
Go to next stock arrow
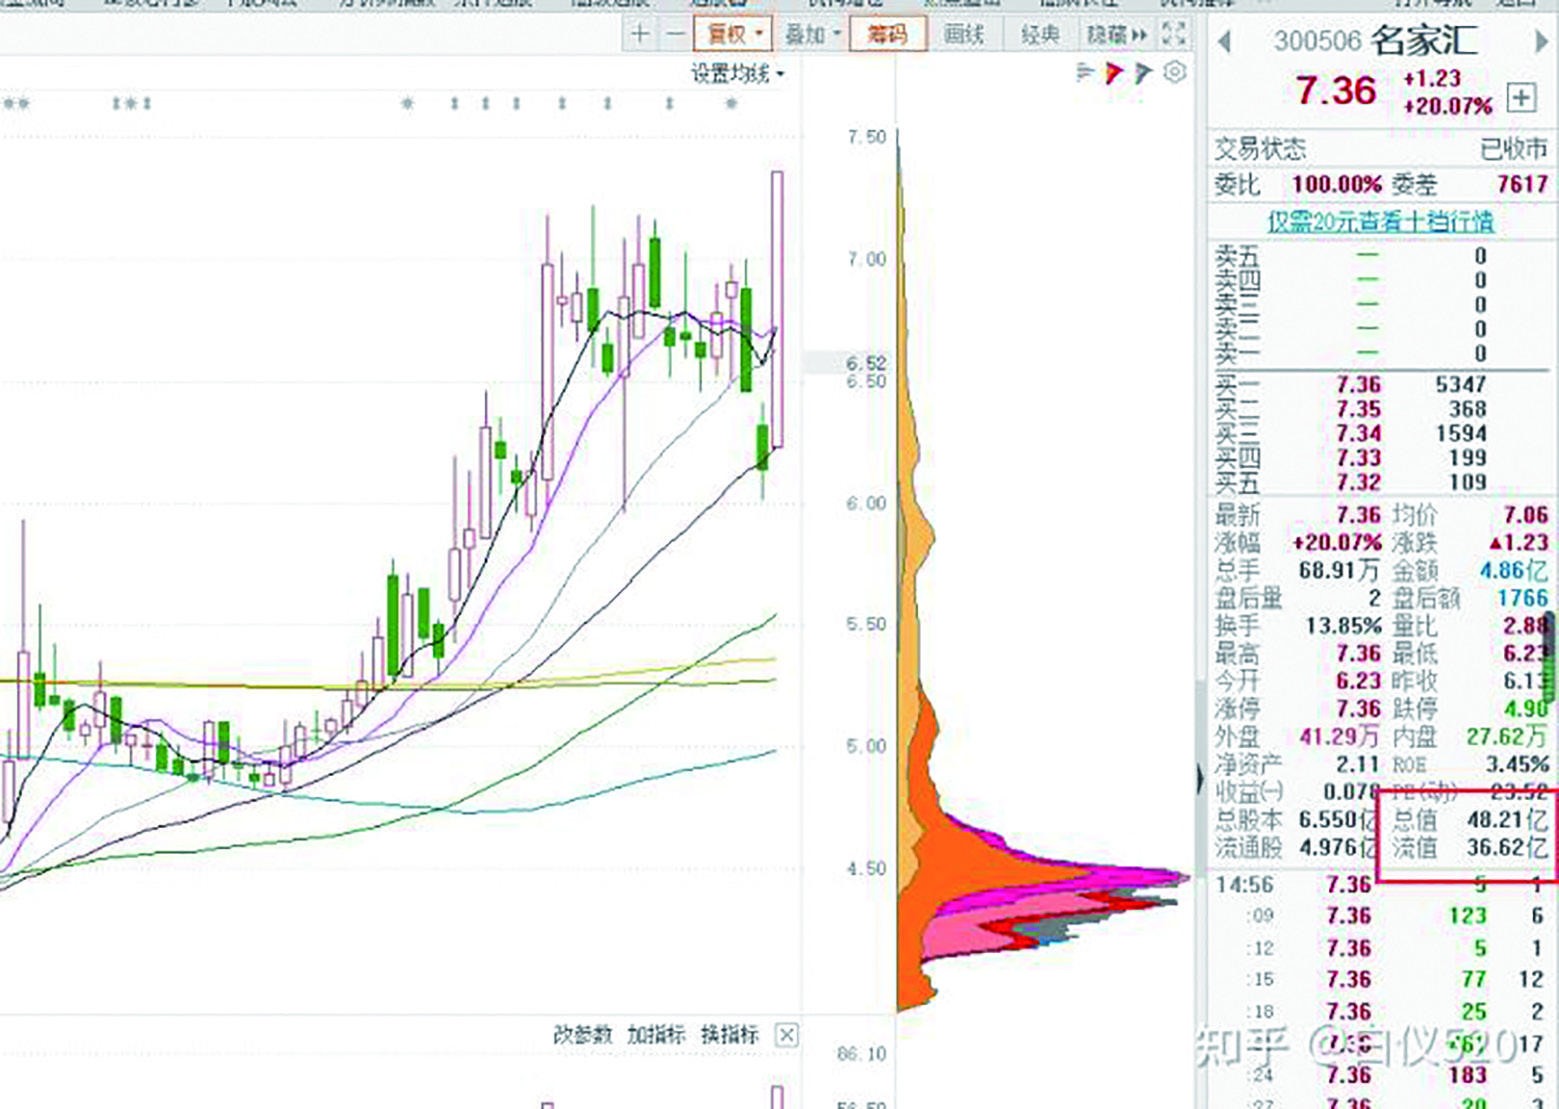1541,42
